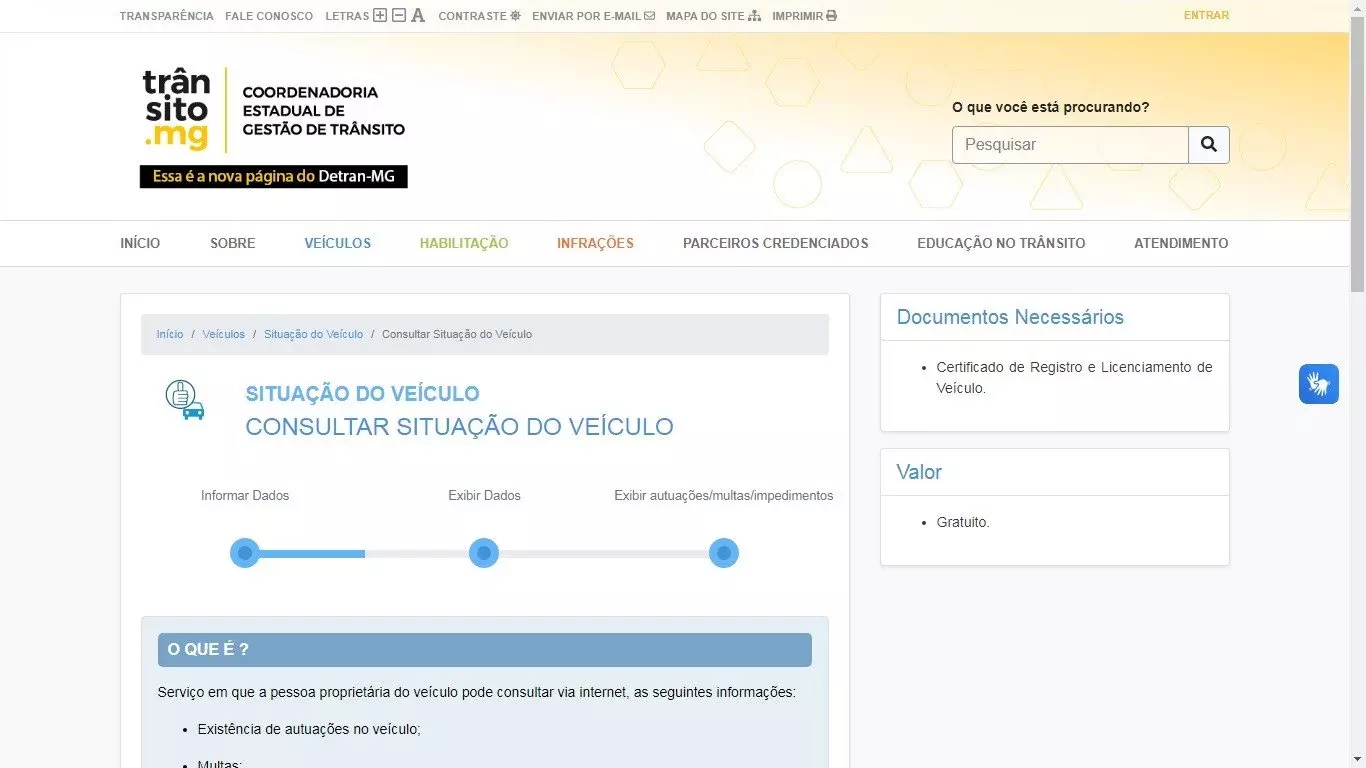Click the Valor panel heading
Screen dimensions: 1366x768
coord(919,472)
